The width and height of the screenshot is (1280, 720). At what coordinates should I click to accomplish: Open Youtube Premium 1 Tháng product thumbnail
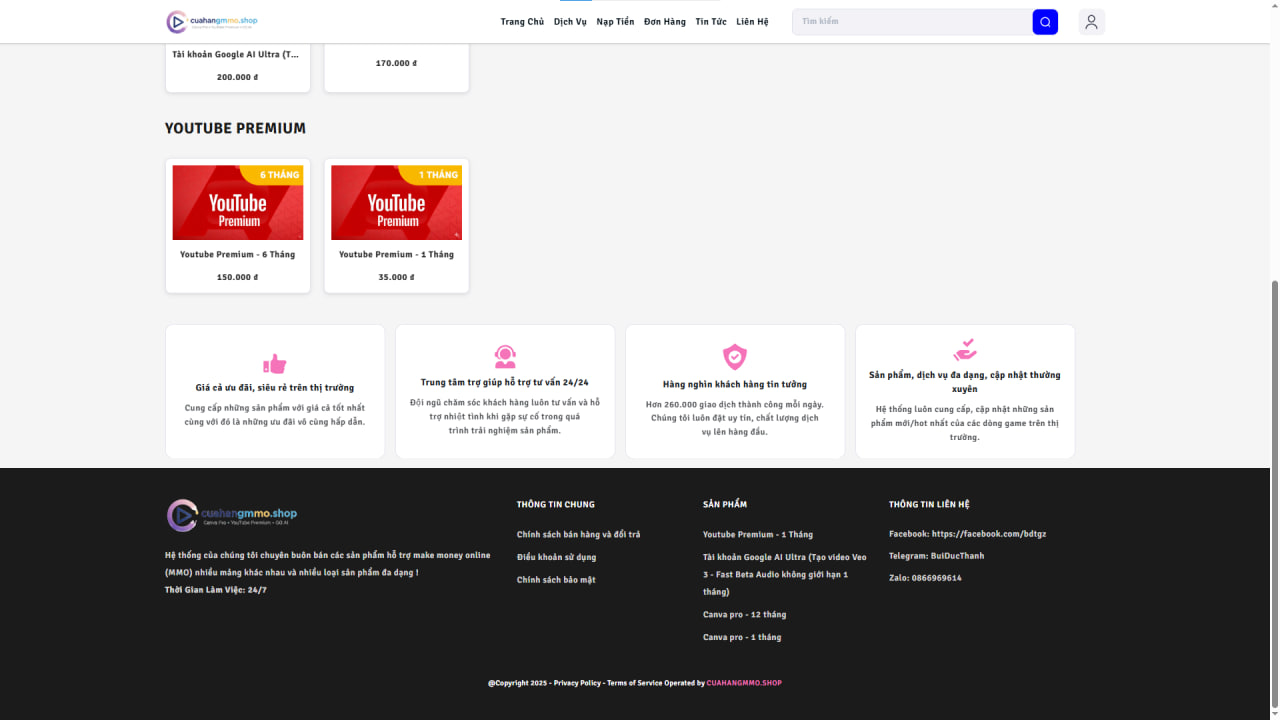396,203
